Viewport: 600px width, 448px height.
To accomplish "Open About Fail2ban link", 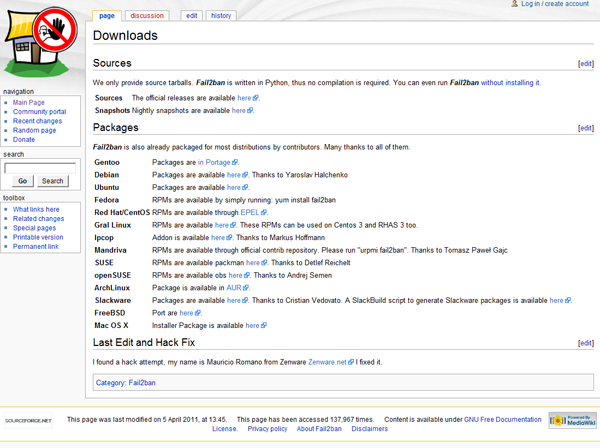I will pos(319,429).
